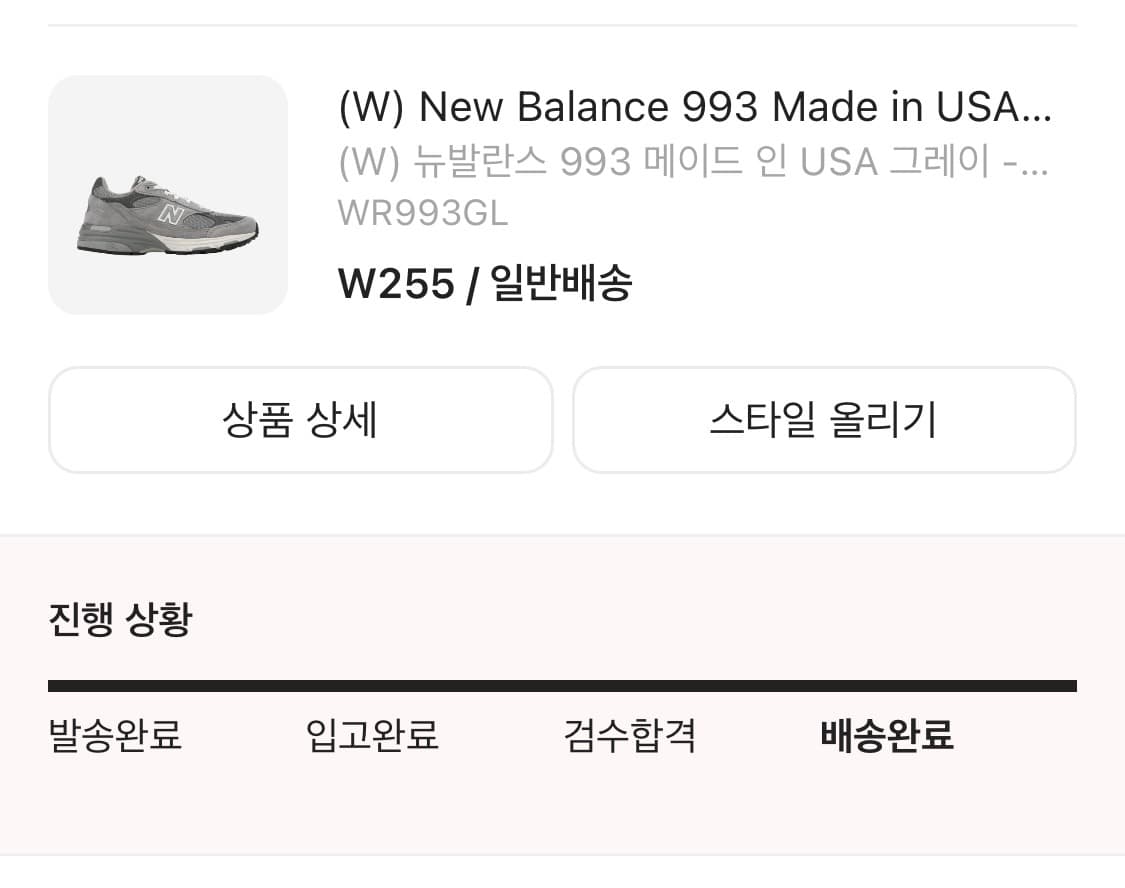Image resolution: width=1125 pixels, height=888 pixels.
Task: Select the 입고완료 progress step
Action: pyautogui.click(x=372, y=737)
